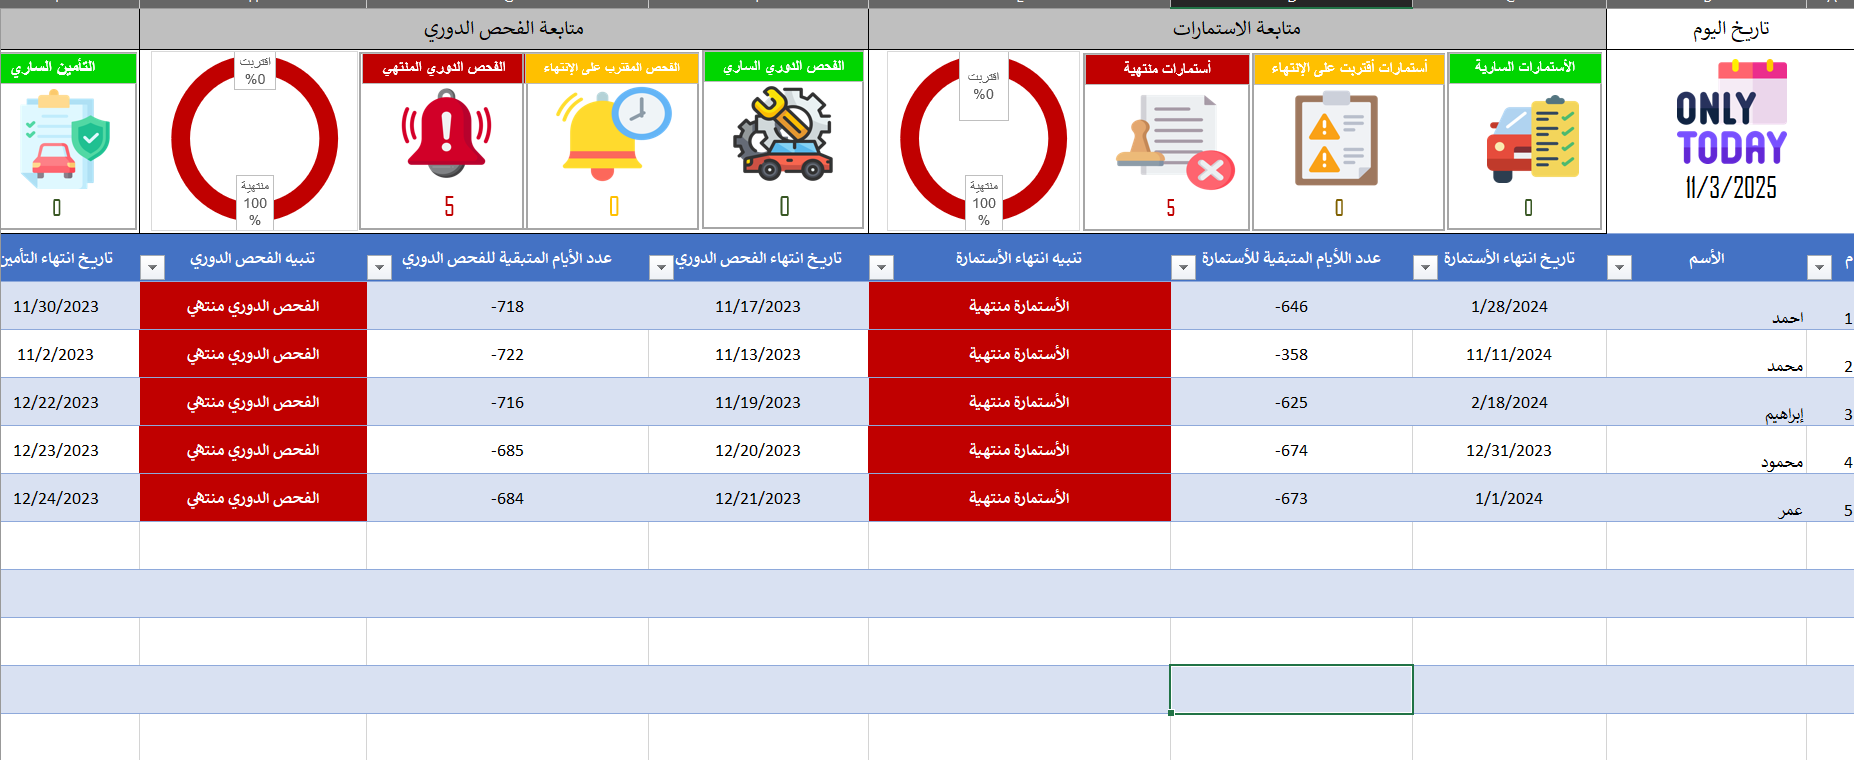The height and width of the screenshot is (760, 1854).
Task: Select the name cell إبراهيم
Action: click(1706, 402)
